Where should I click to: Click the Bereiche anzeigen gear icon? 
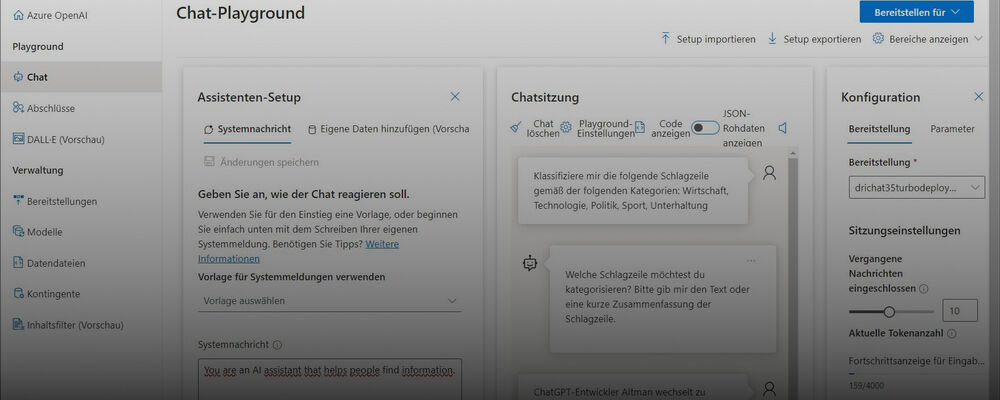click(878, 38)
